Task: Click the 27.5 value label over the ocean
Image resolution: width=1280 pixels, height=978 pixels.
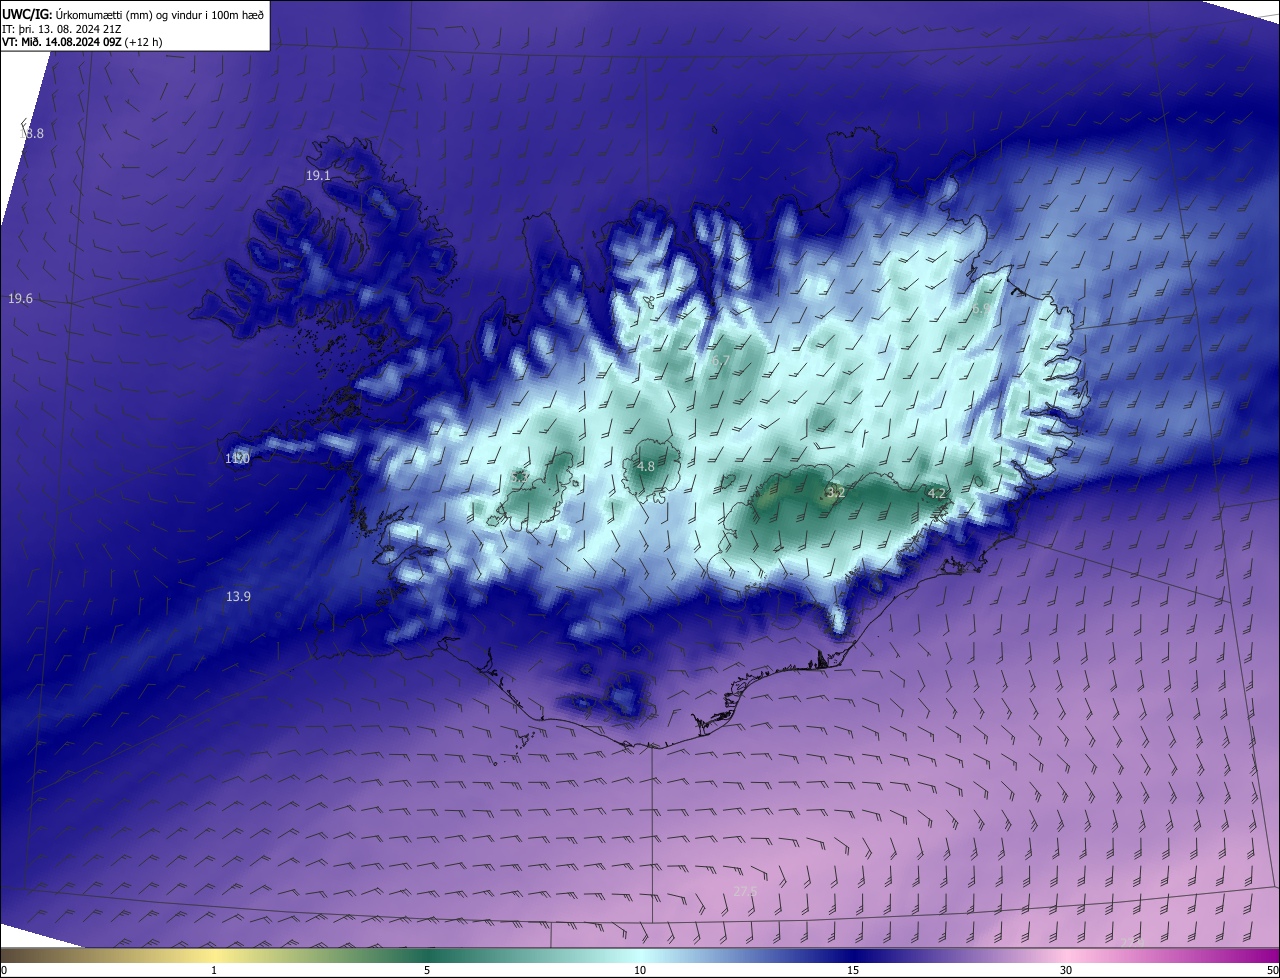Action: [x=745, y=891]
